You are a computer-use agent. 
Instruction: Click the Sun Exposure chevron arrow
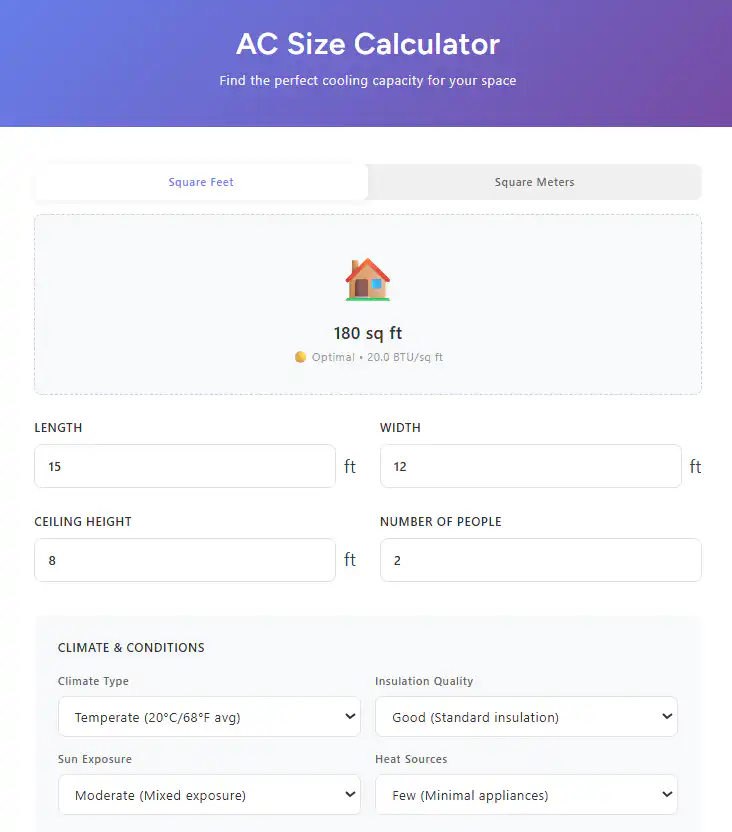[350, 794]
